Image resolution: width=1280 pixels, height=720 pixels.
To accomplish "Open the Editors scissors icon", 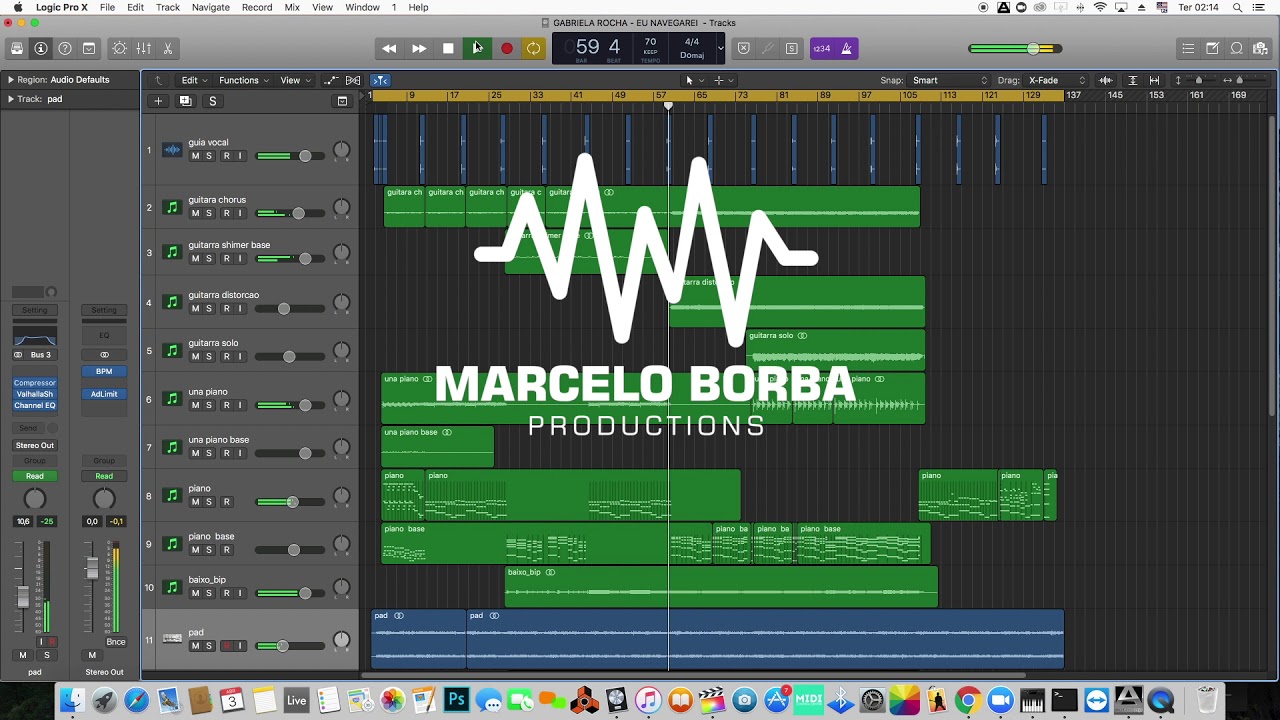I will click(x=168, y=48).
